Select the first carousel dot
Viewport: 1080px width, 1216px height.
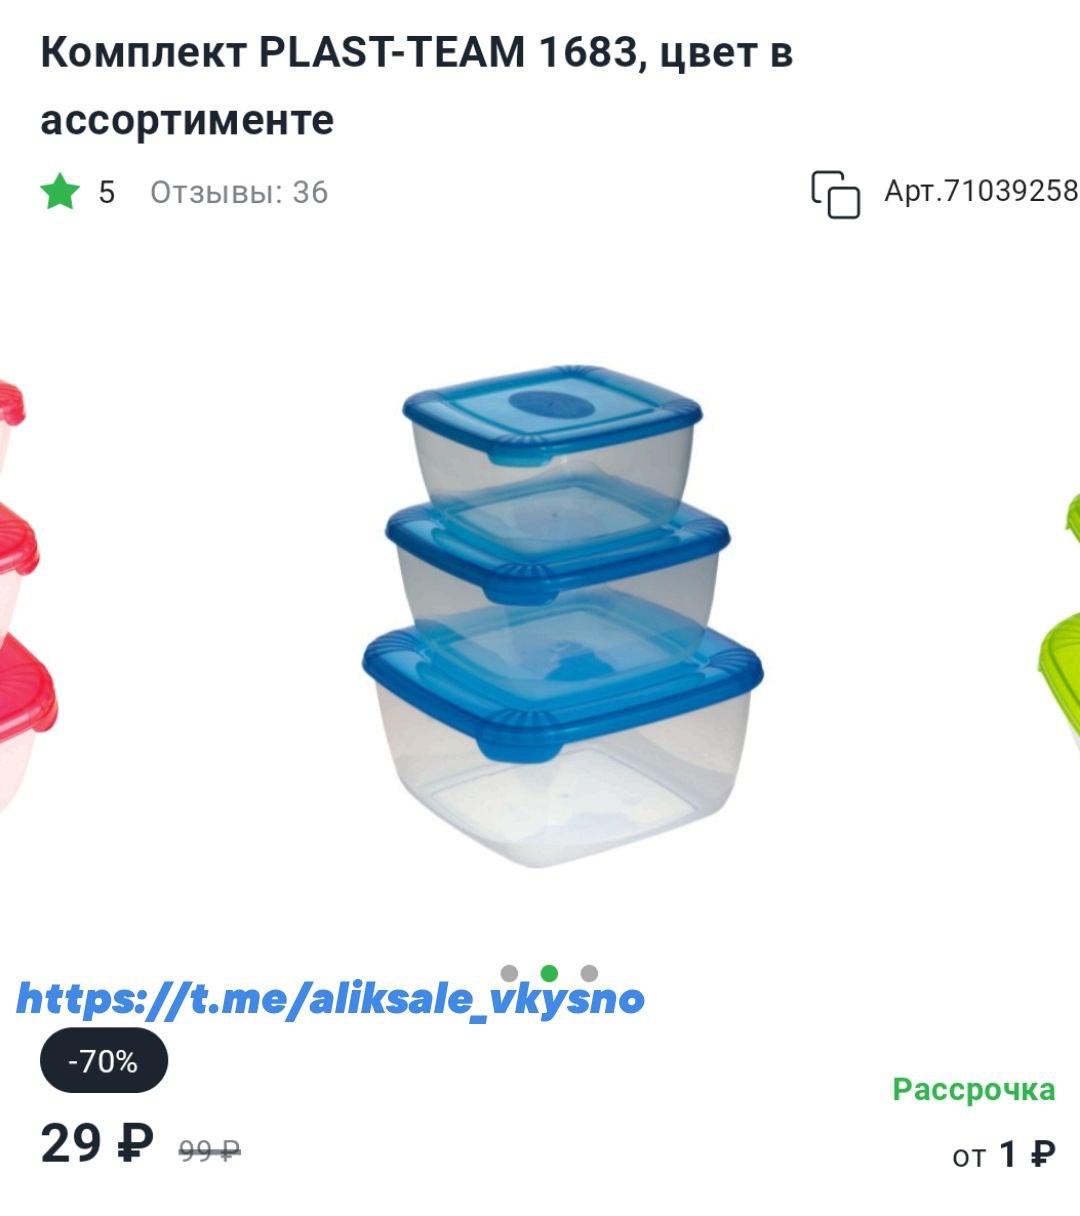(509, 973)
